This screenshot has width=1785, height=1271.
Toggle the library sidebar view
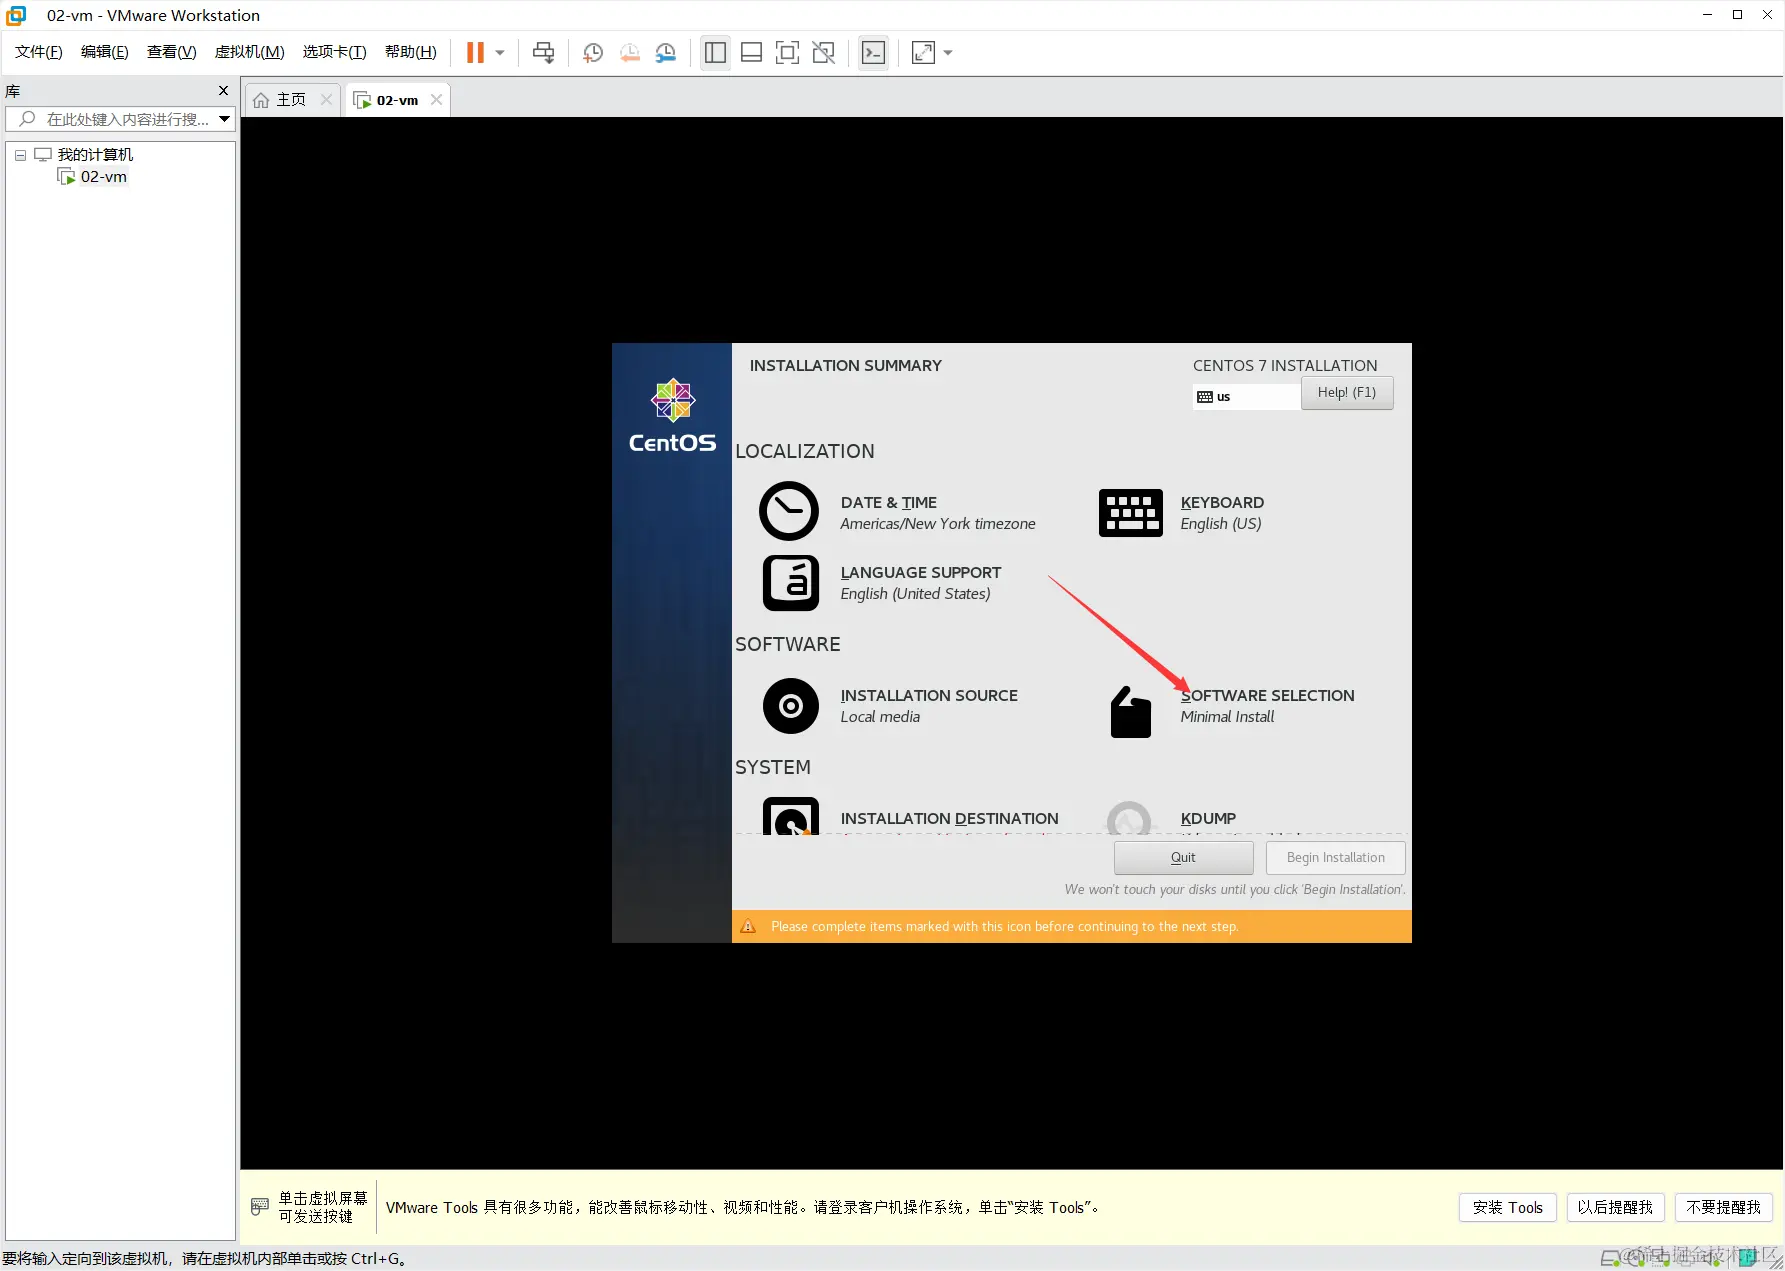coord(715,53)
